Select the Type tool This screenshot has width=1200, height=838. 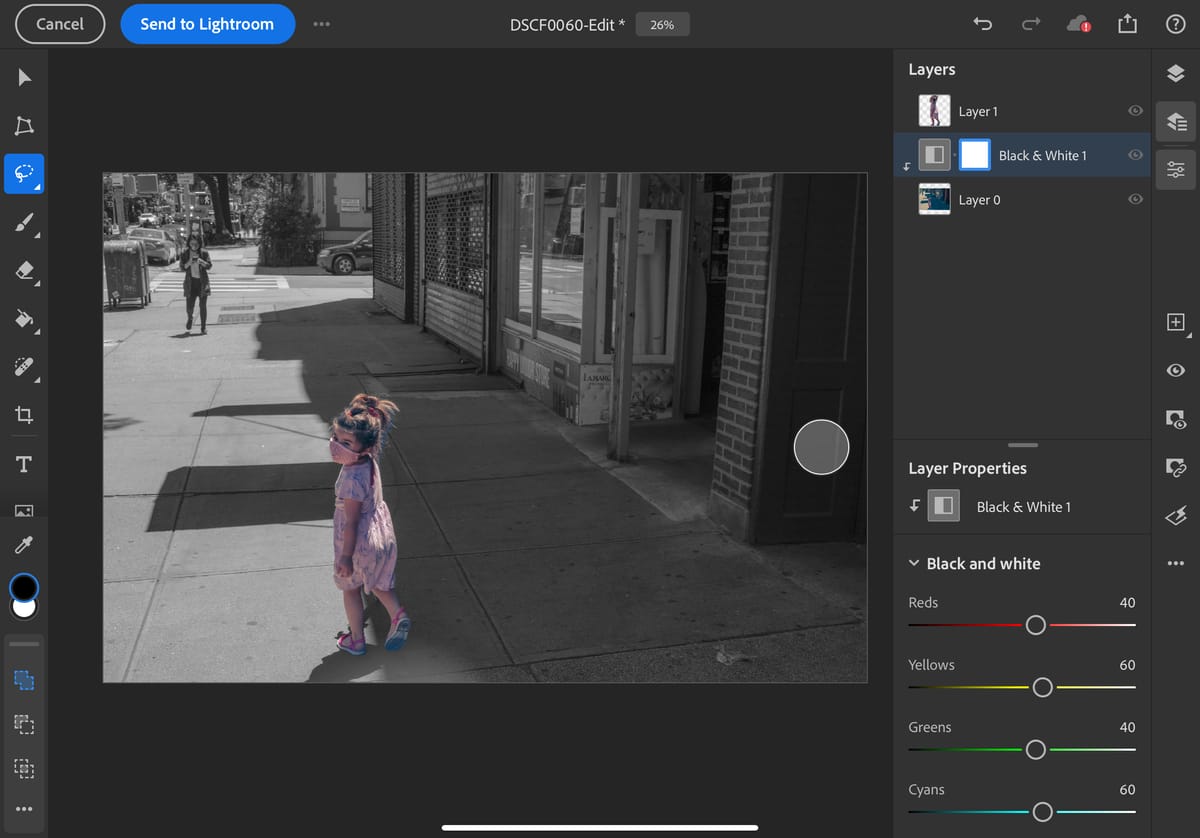click(x=23, y=463)
